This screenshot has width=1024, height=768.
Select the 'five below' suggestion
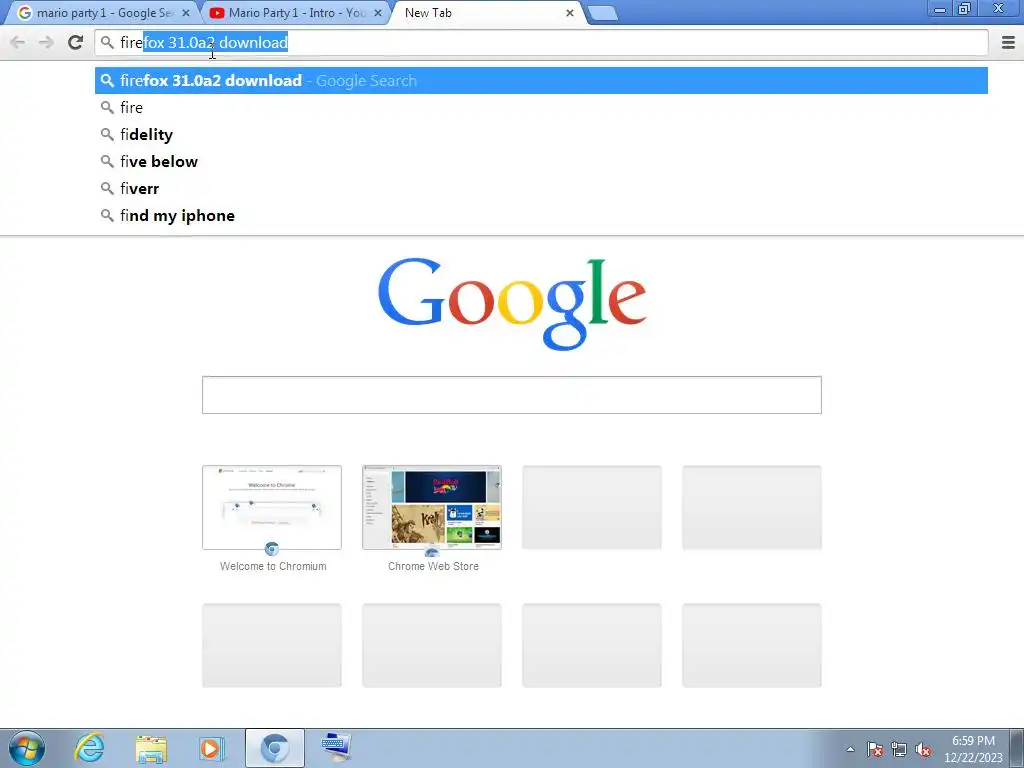(541, 161)
